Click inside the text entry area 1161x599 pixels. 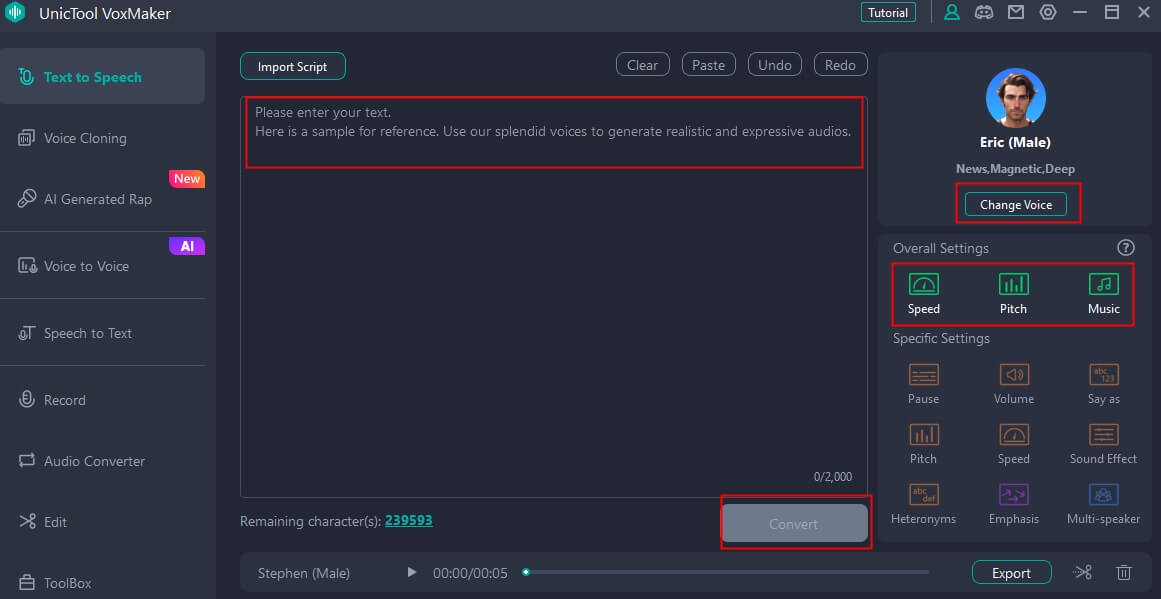(x=553, y=300)
